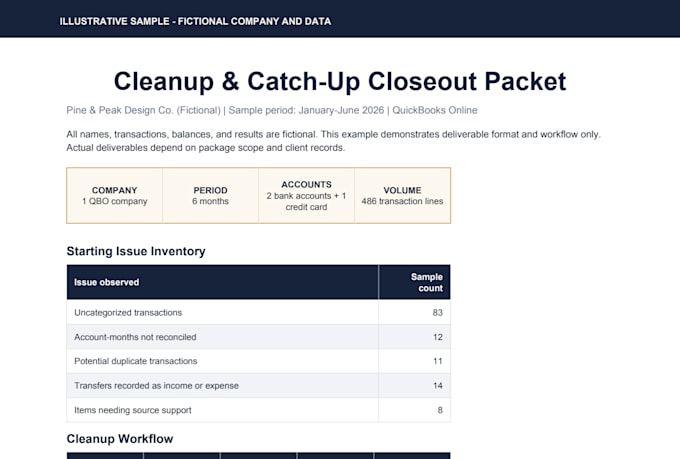Screen dimensions: 680x459
Task: Select the 'Items needing source support' row label
Action: pos(133,410)
